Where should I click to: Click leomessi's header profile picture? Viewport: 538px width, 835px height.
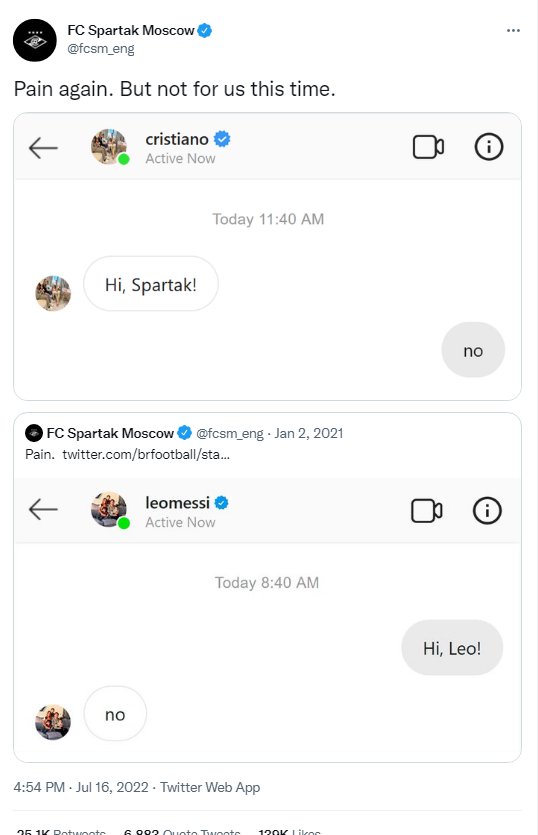109,510
